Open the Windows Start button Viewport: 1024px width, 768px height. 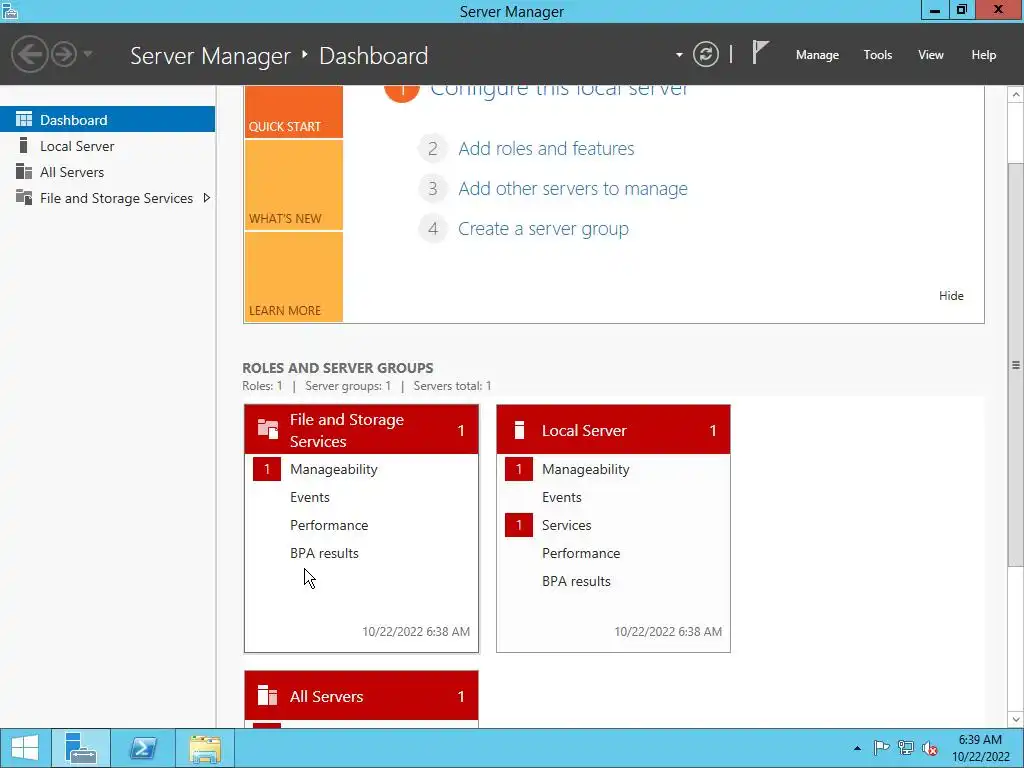(25, 748)
